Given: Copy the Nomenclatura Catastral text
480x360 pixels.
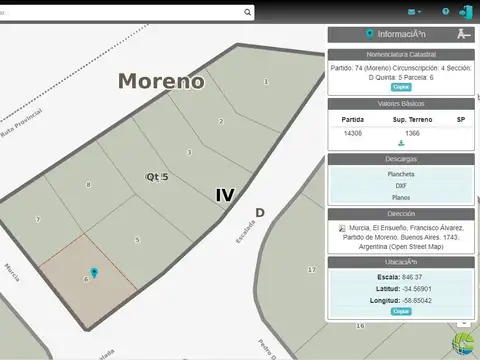Looking at the screenshot, I should click(401, 87).
